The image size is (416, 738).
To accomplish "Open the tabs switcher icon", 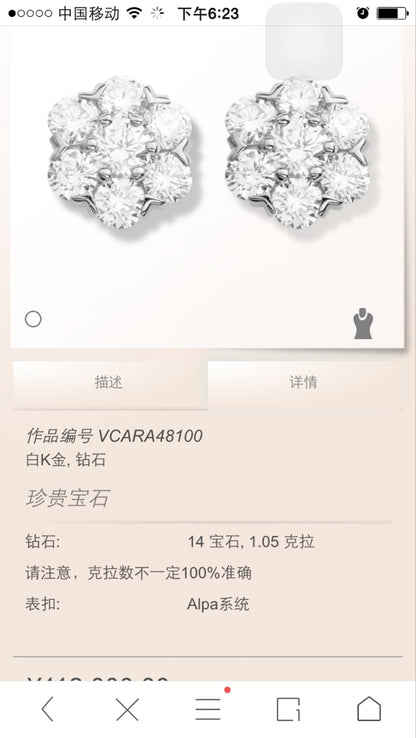I will coord(288,709).
